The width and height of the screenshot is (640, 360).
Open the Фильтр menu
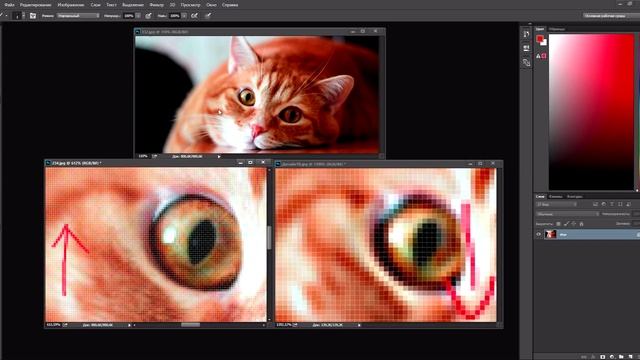pyautogui.click(x=156, y=5)
